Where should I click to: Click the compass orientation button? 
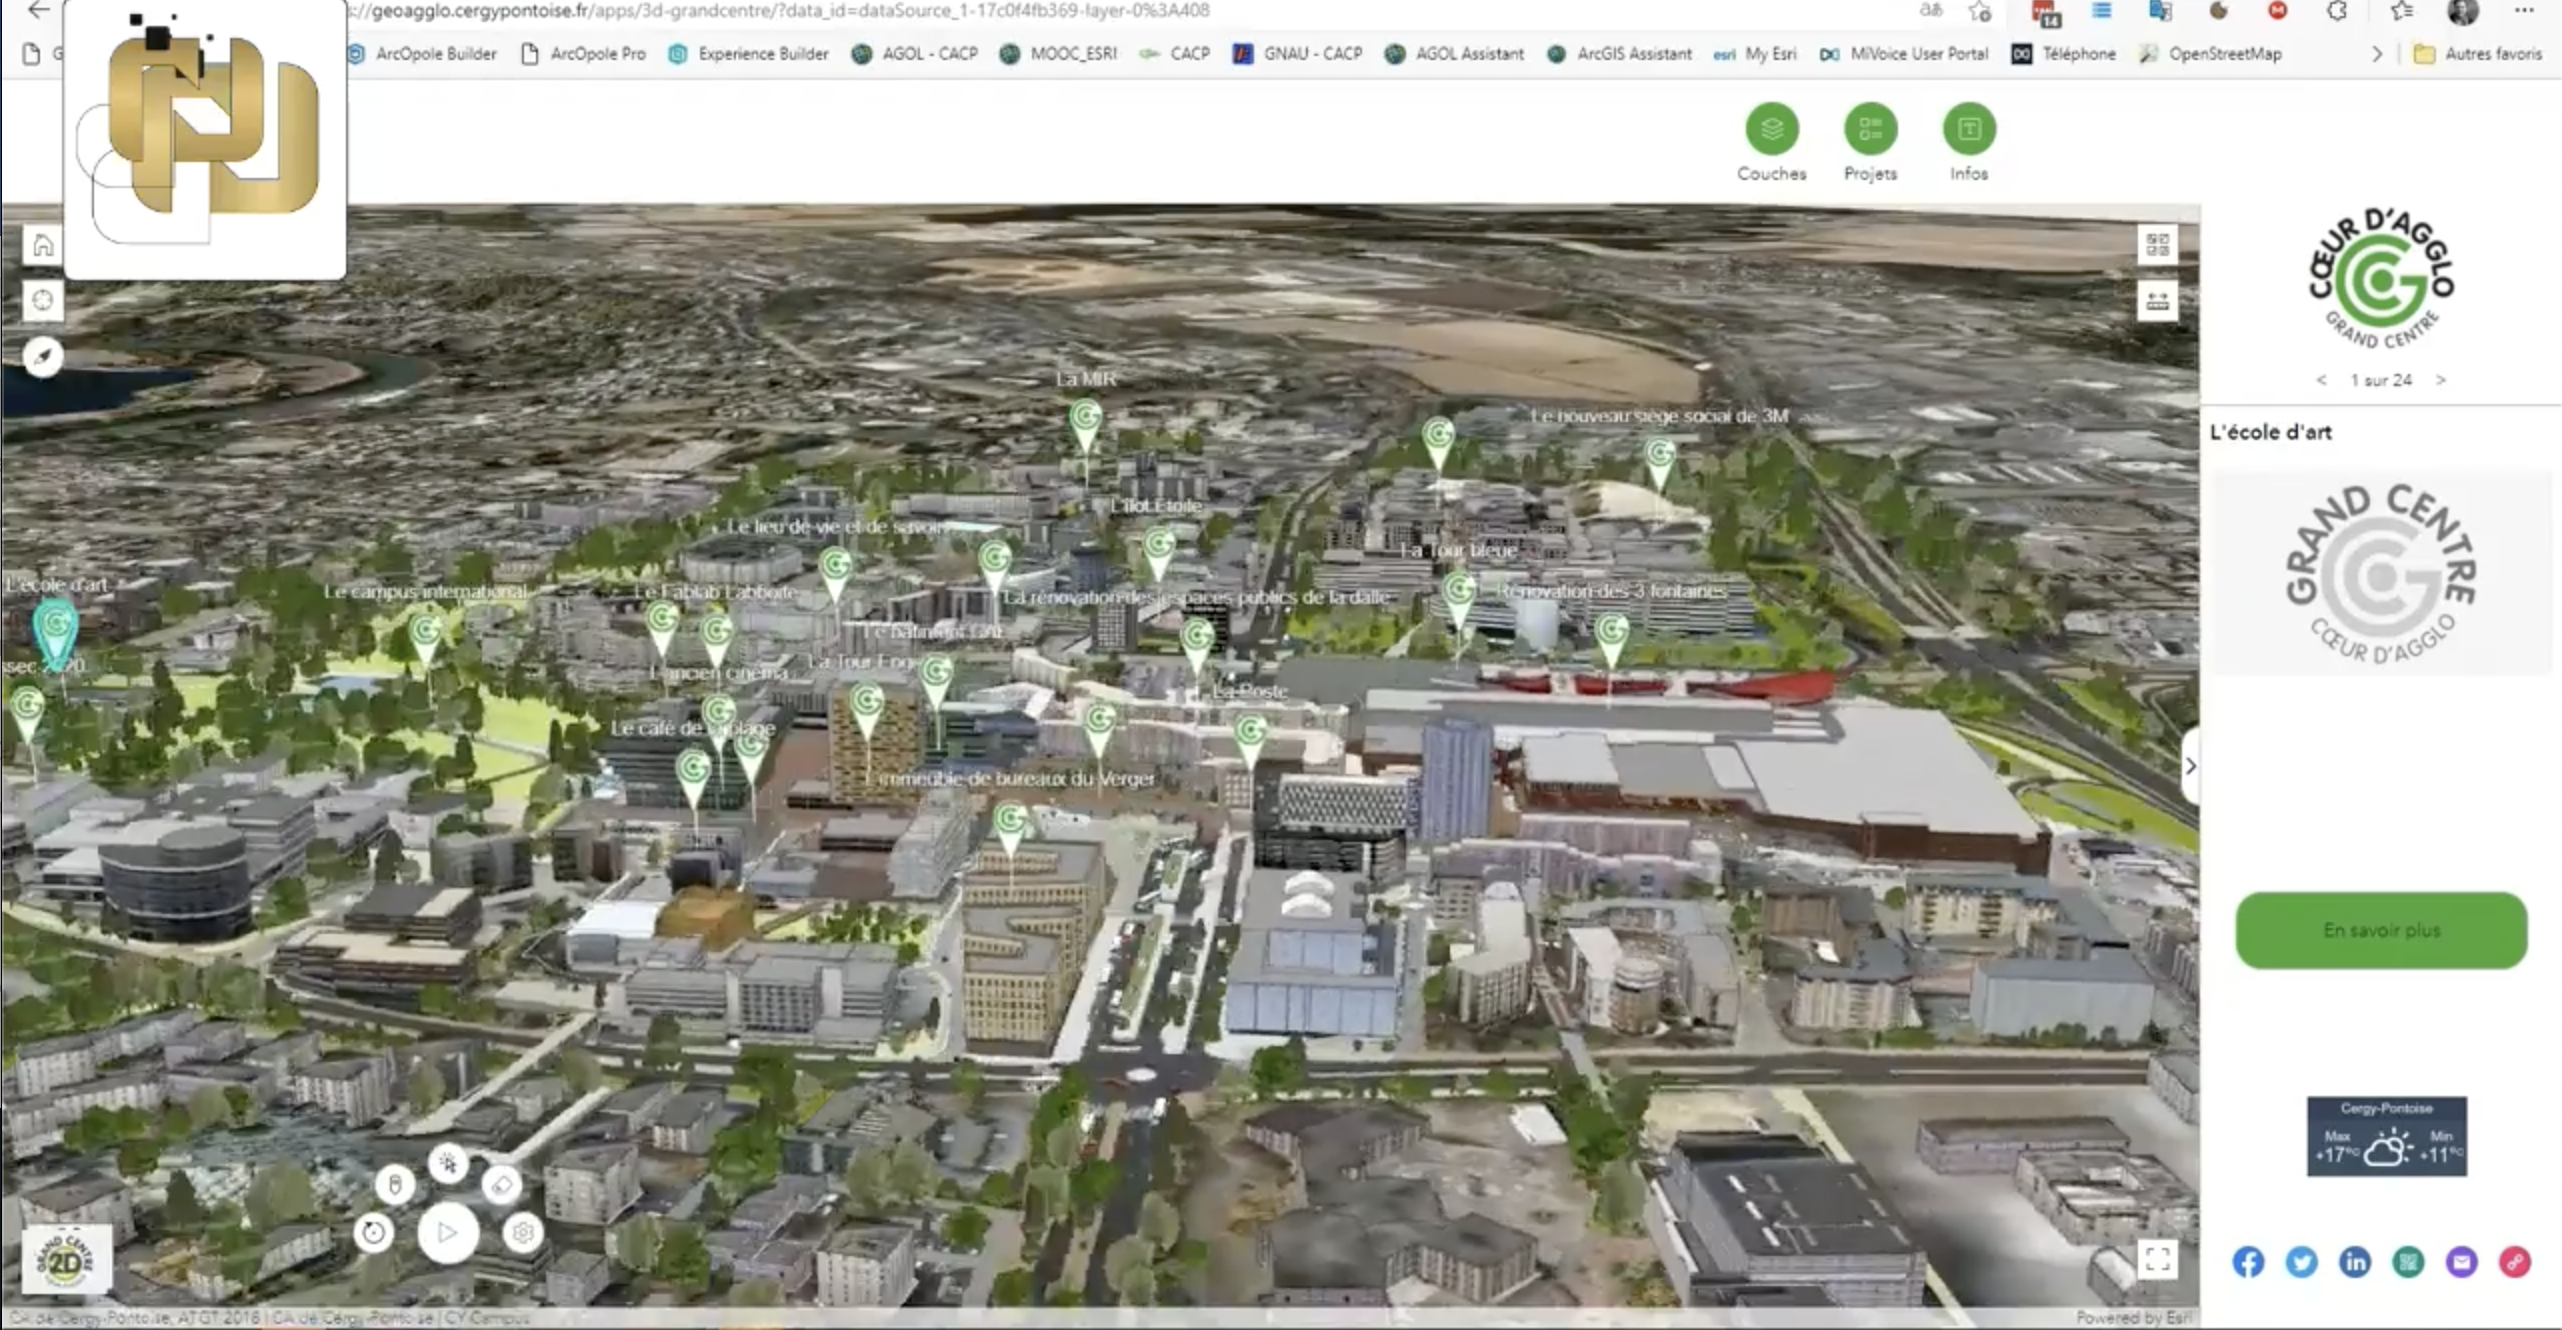point(43,356)
